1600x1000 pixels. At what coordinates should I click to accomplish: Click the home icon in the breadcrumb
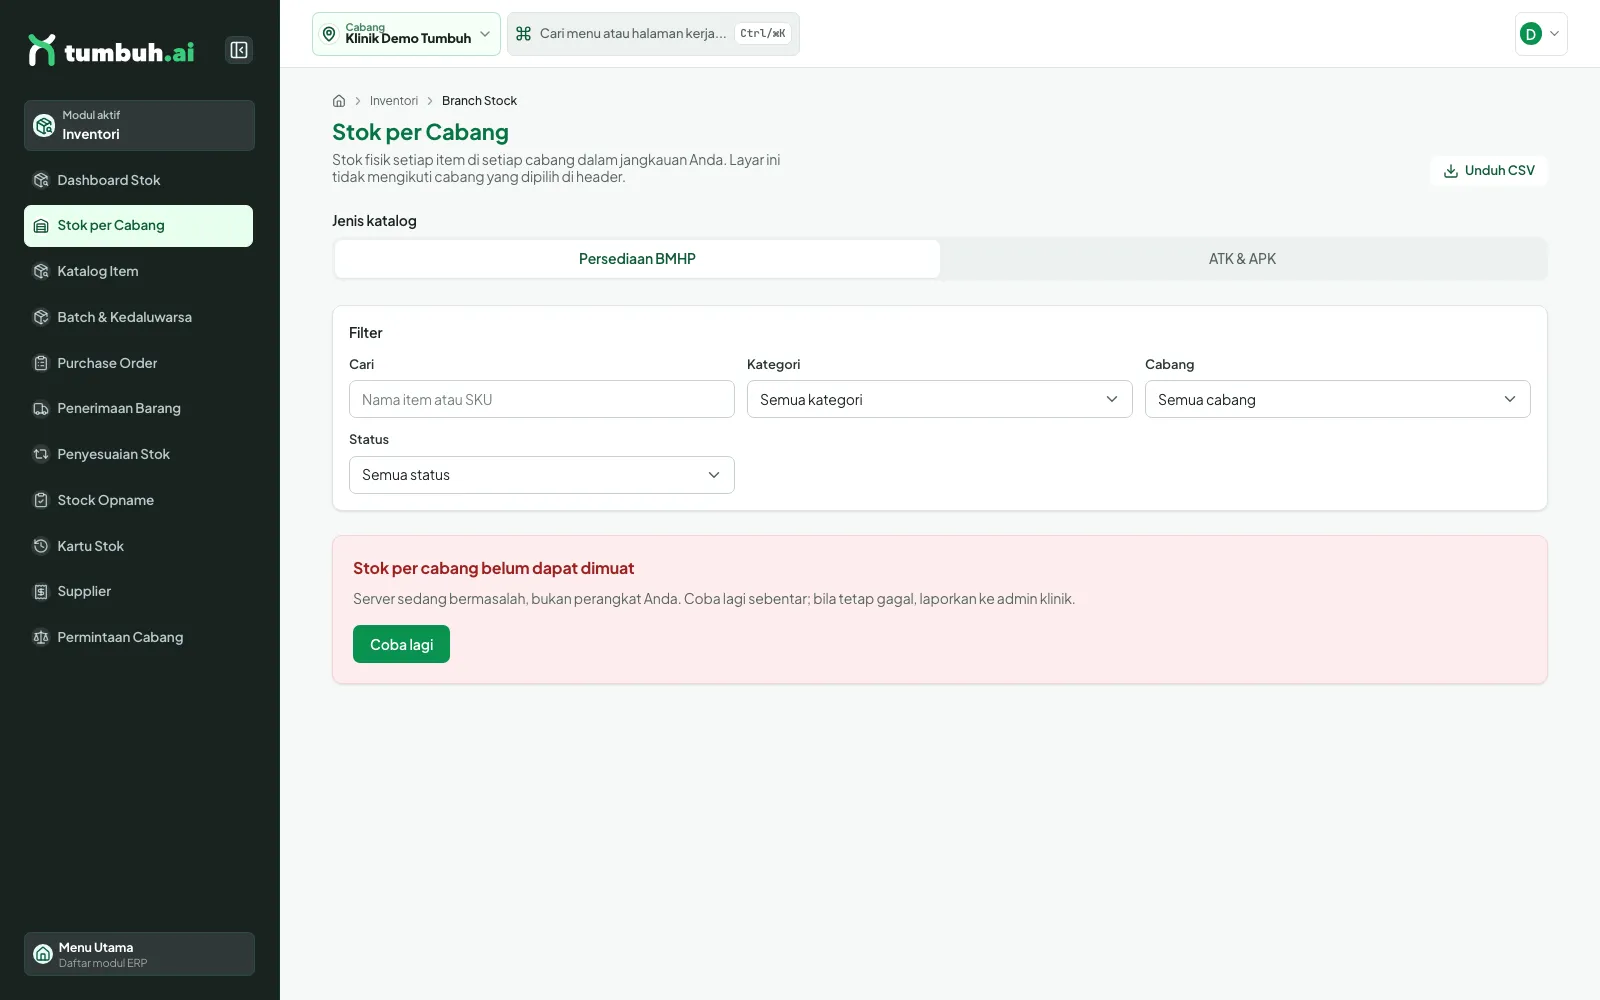339,101
